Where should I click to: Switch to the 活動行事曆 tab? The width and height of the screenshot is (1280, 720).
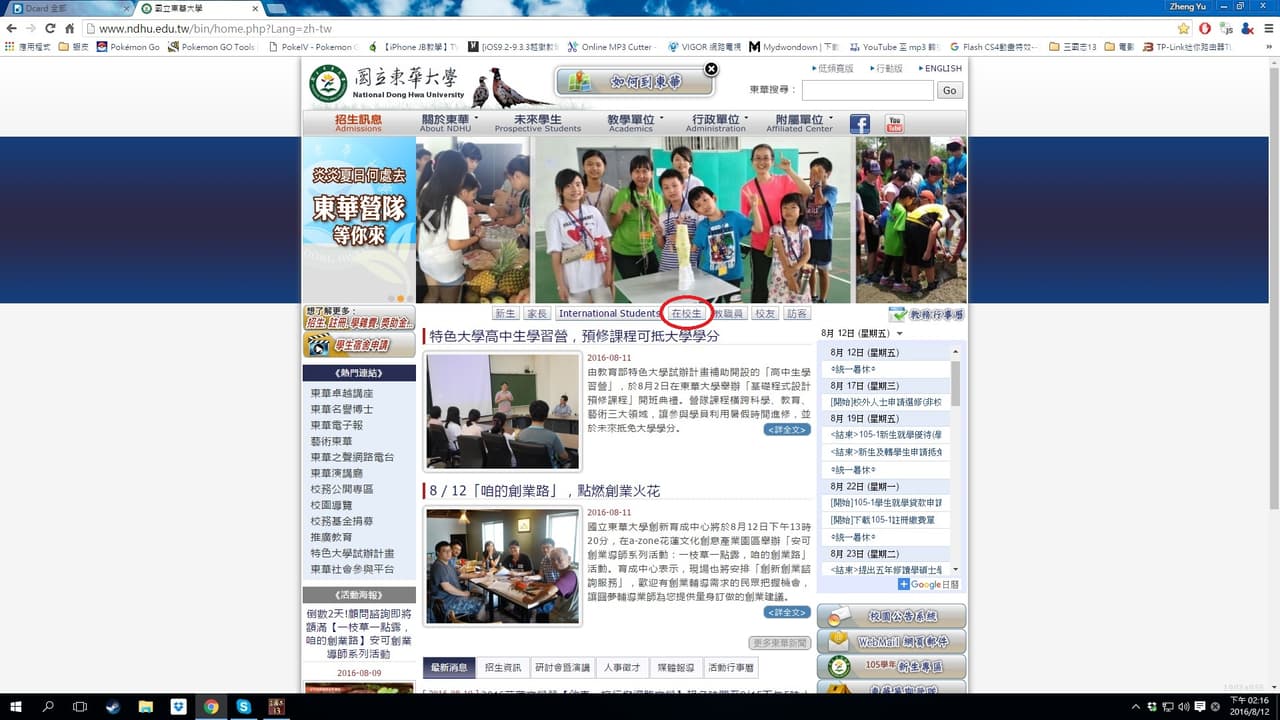coord(731,668)
